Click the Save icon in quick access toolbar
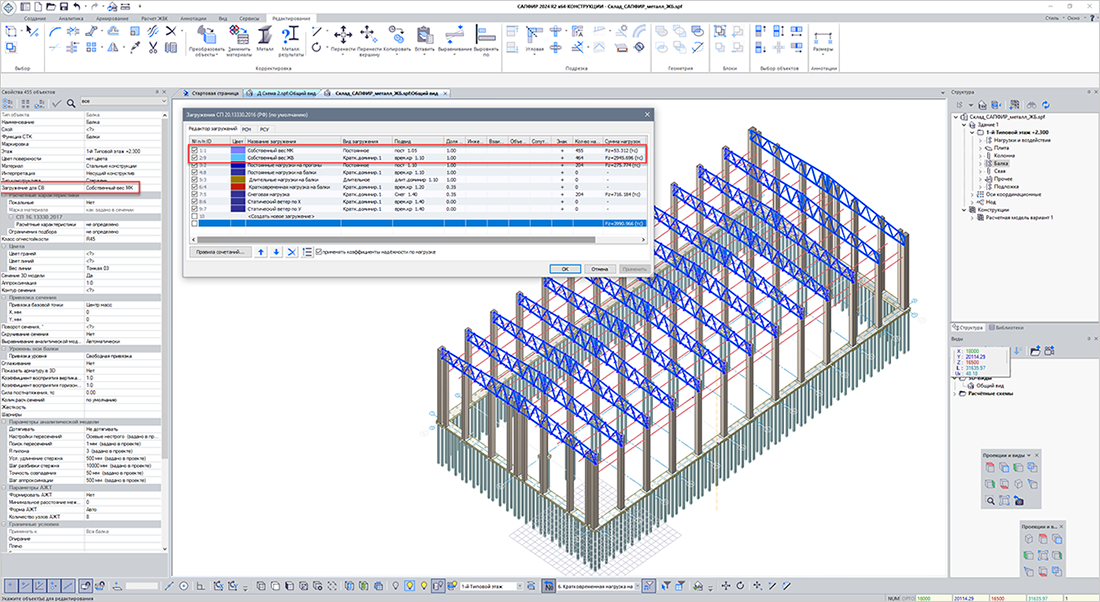1100x602 pixels. coord(64,6)
